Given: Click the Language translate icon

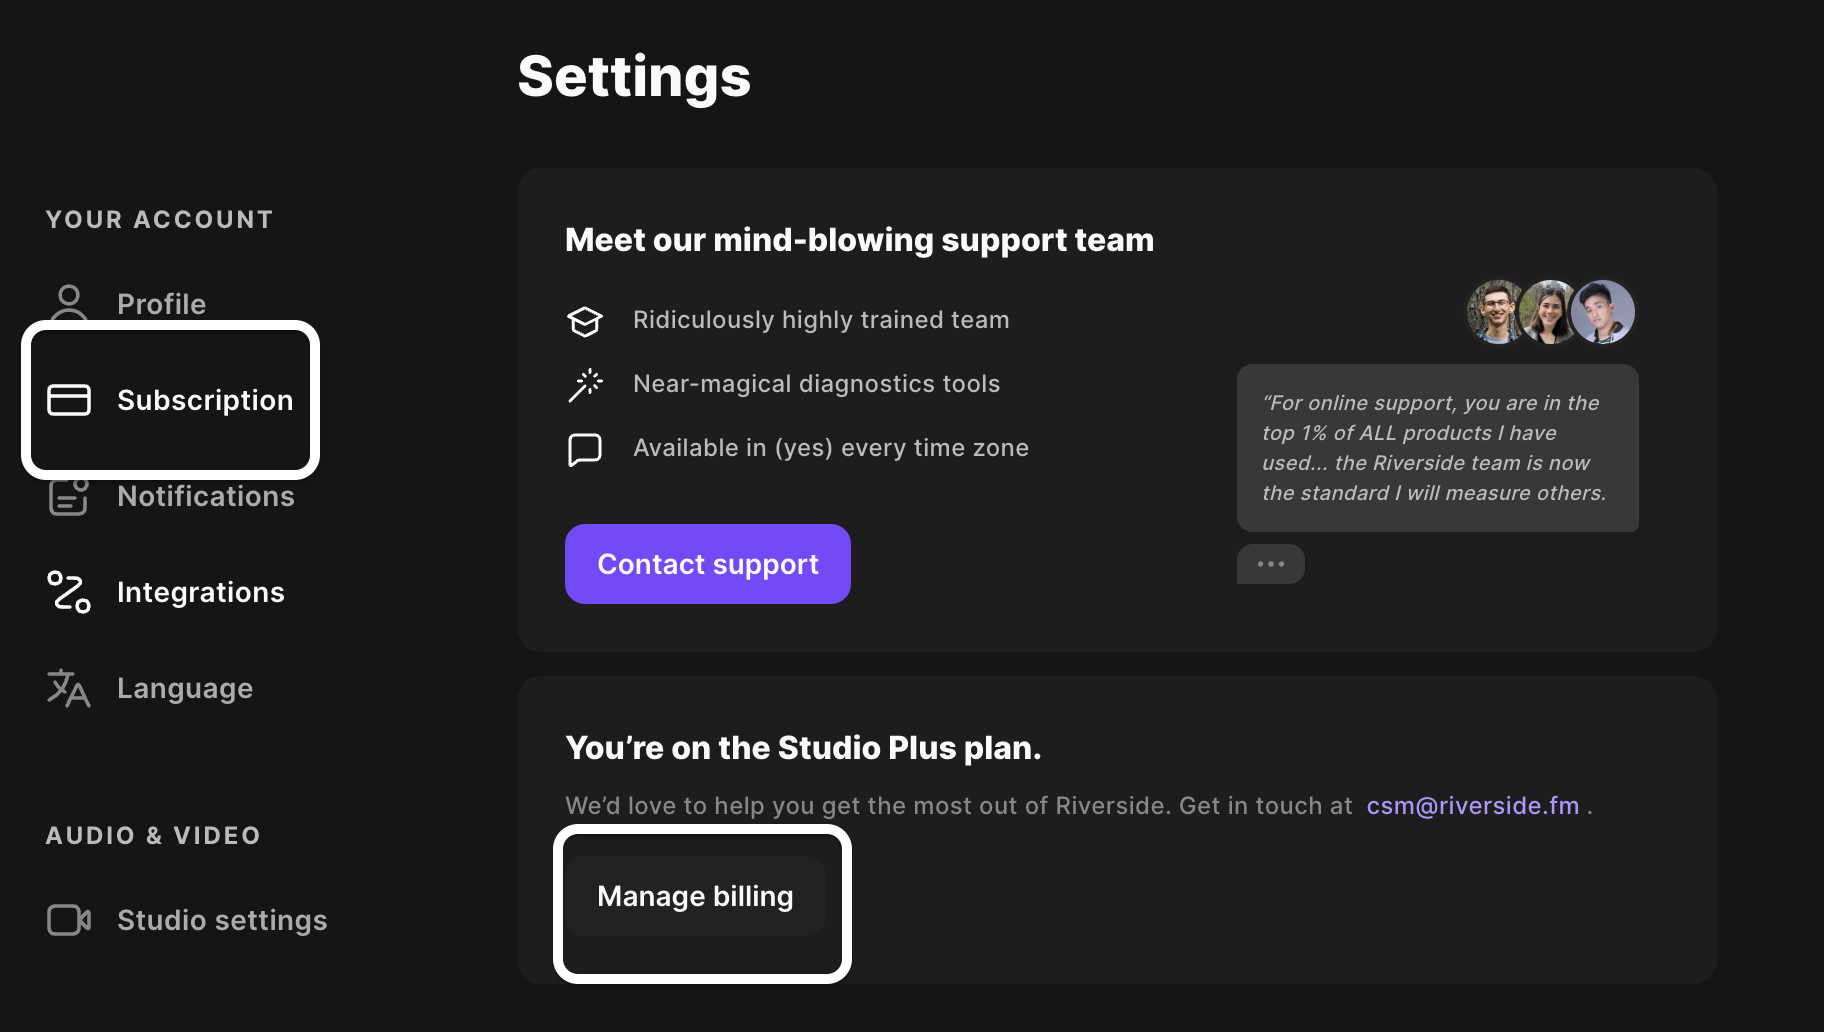Looking at the screenshot, I should click(x=69, y=688).
